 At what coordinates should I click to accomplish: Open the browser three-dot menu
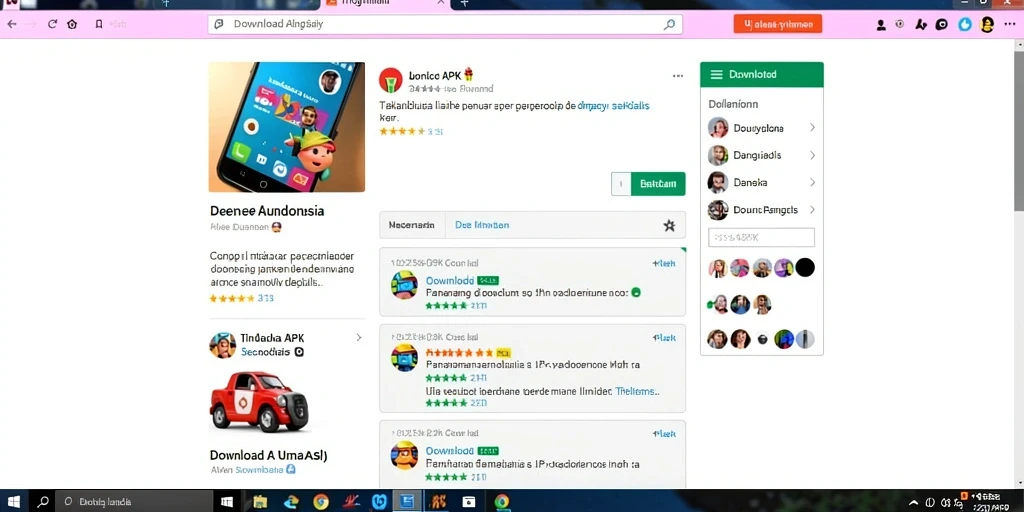[x=1010, y=25]
